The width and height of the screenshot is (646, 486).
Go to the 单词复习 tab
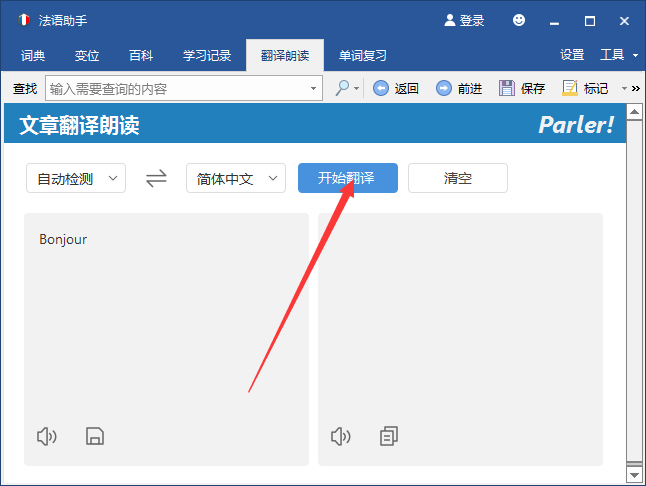click(x=363, y=55)
